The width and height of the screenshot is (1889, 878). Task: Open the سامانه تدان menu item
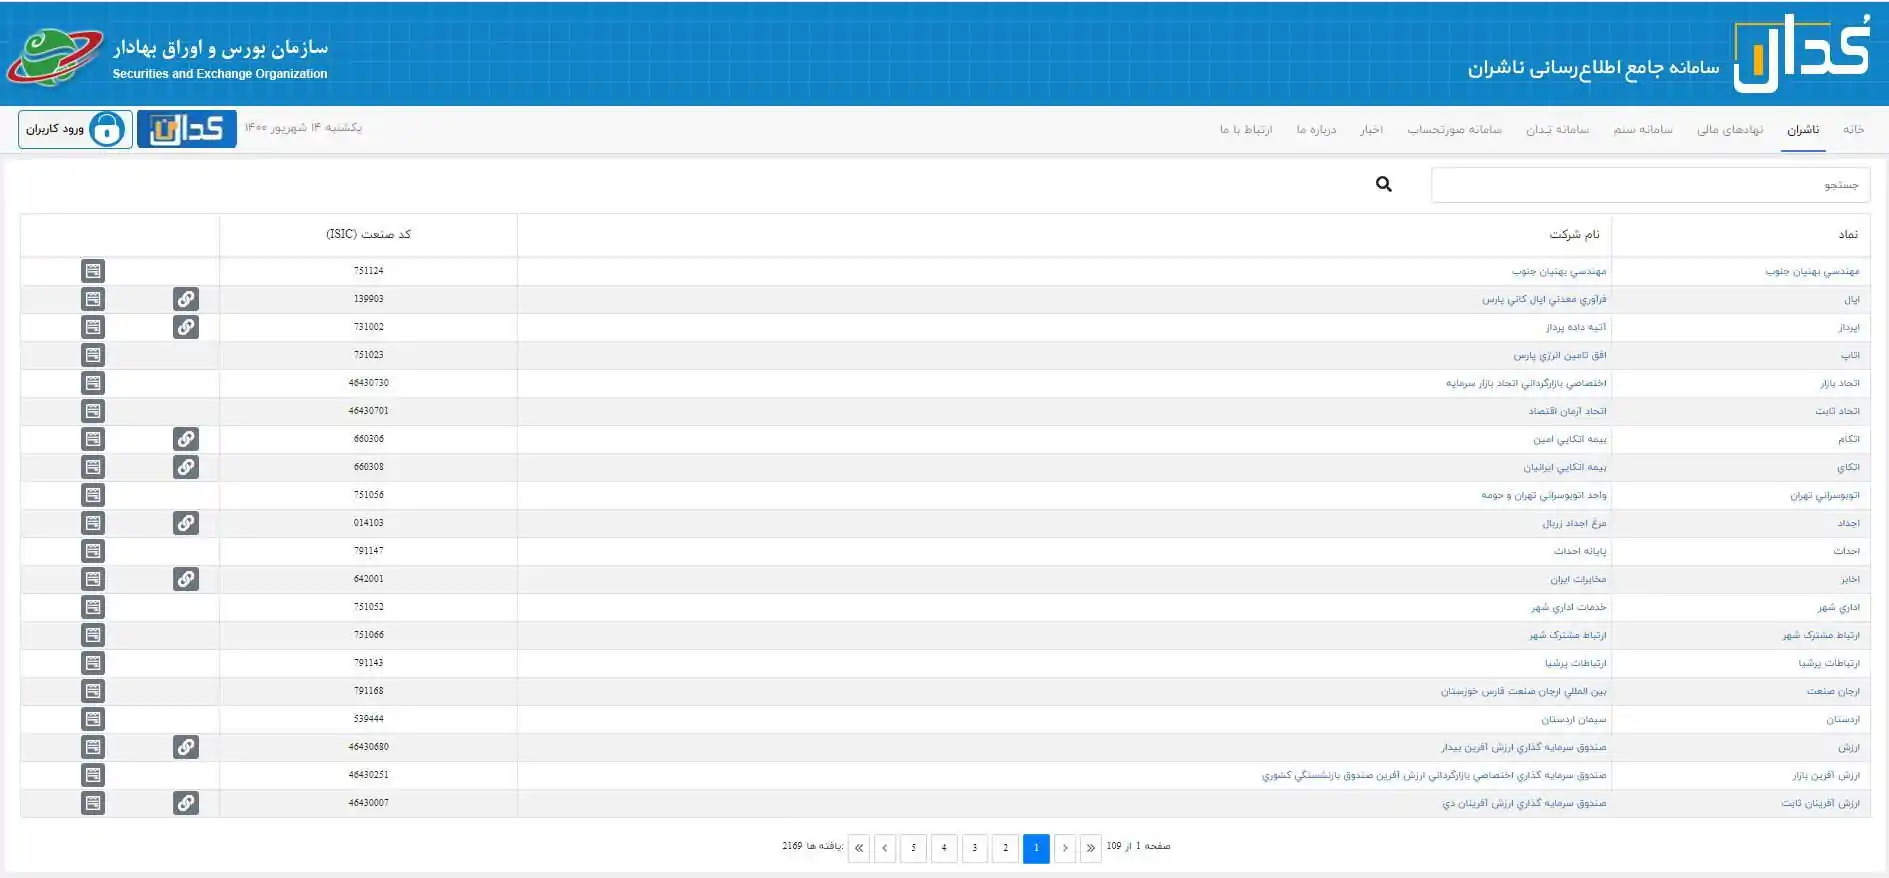pyautogui.click(x=1557, y=130)
